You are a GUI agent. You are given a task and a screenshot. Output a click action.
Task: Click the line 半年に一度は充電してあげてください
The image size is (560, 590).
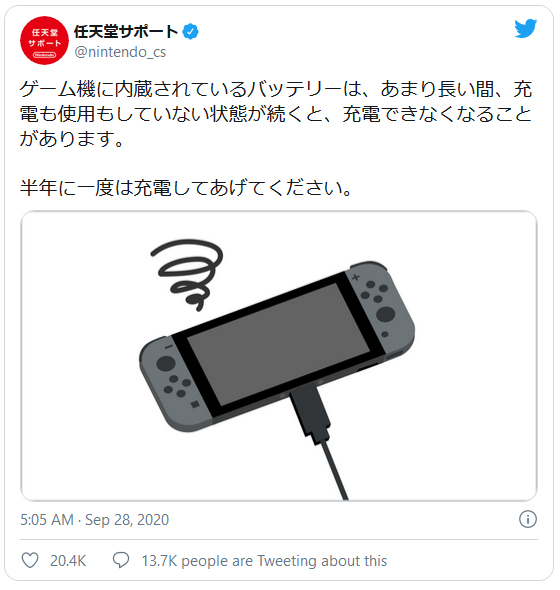186,187
